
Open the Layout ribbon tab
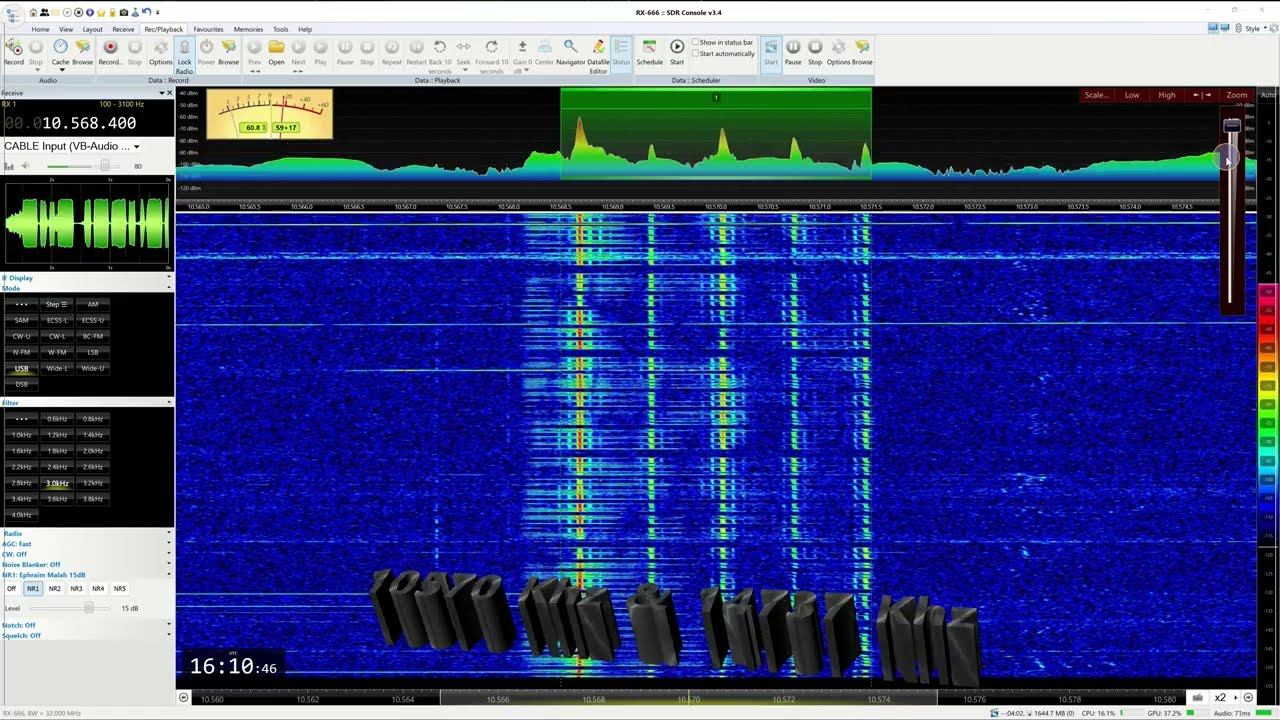(92, 29)
